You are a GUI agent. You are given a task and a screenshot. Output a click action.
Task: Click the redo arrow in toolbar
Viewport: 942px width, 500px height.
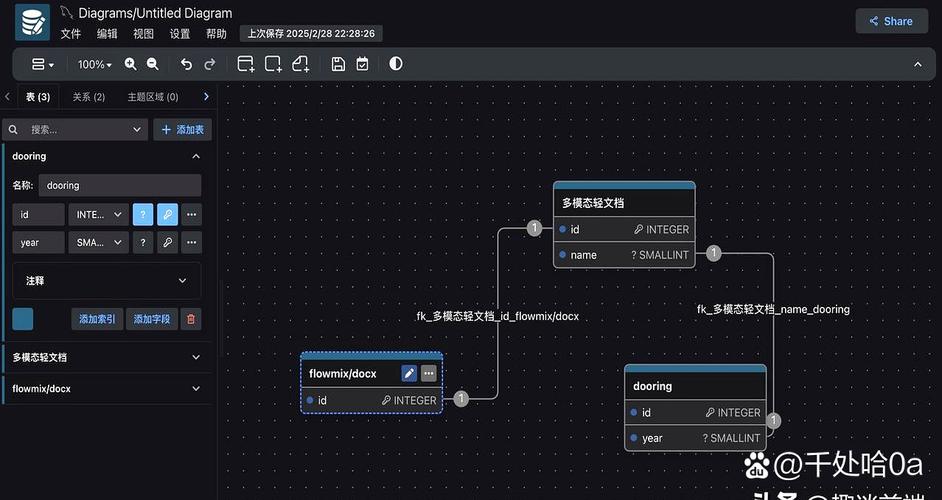point(210,64)
